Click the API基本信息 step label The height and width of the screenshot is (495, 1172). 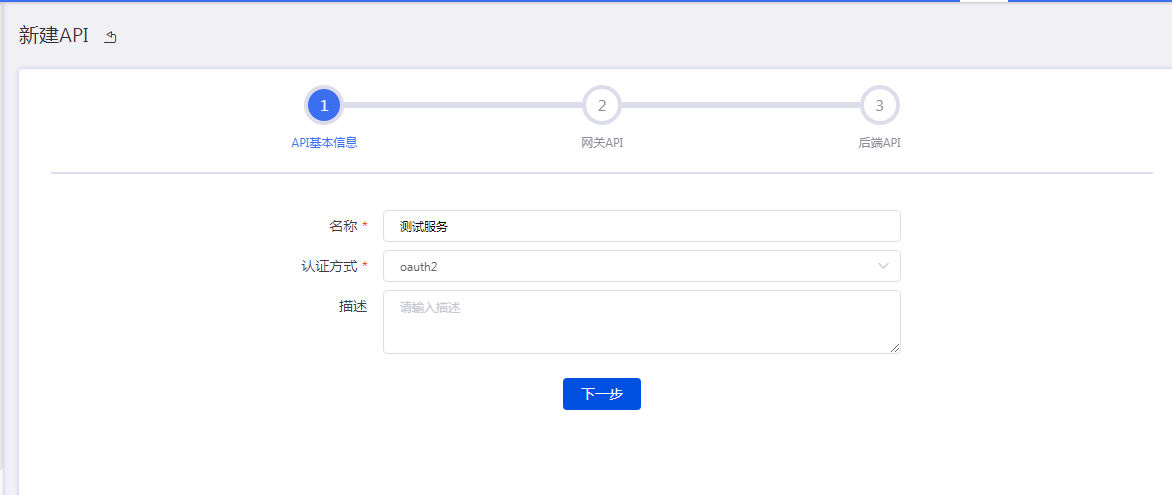[324, 143]
